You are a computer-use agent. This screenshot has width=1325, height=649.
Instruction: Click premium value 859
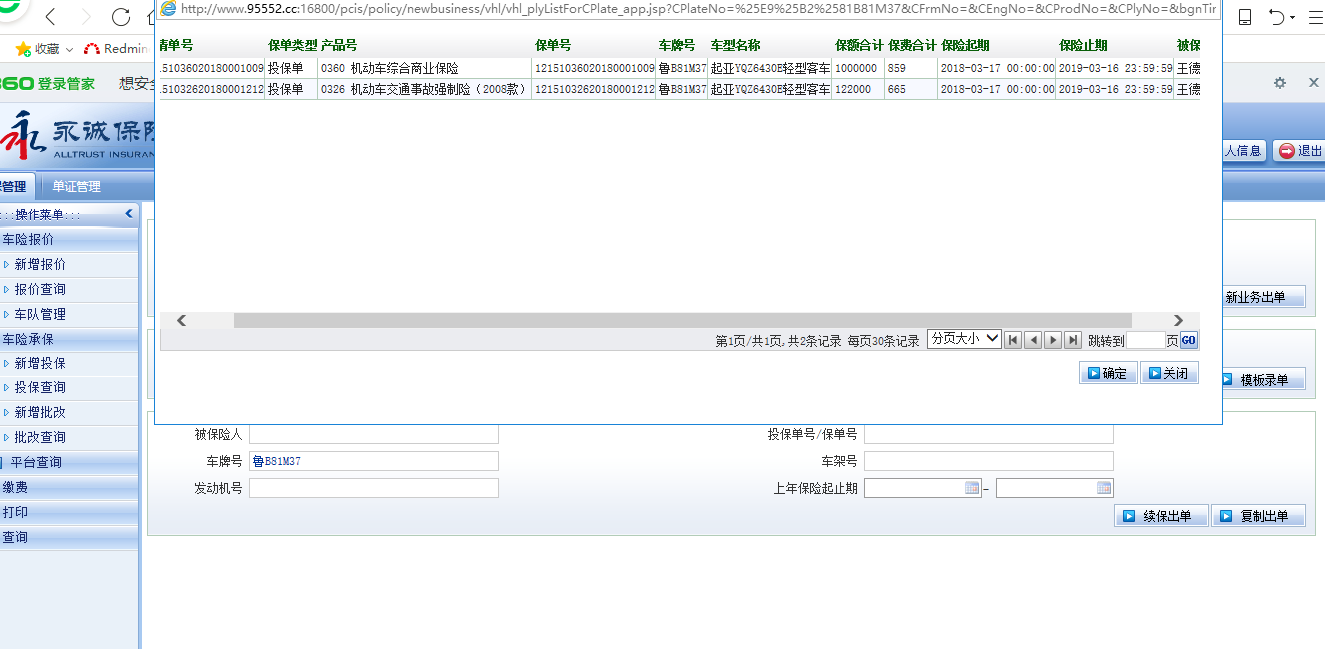(x=896, y=68)
